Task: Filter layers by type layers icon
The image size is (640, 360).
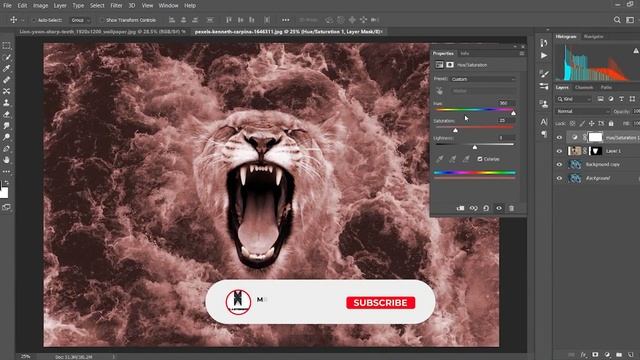Action: tap(621, 99)
